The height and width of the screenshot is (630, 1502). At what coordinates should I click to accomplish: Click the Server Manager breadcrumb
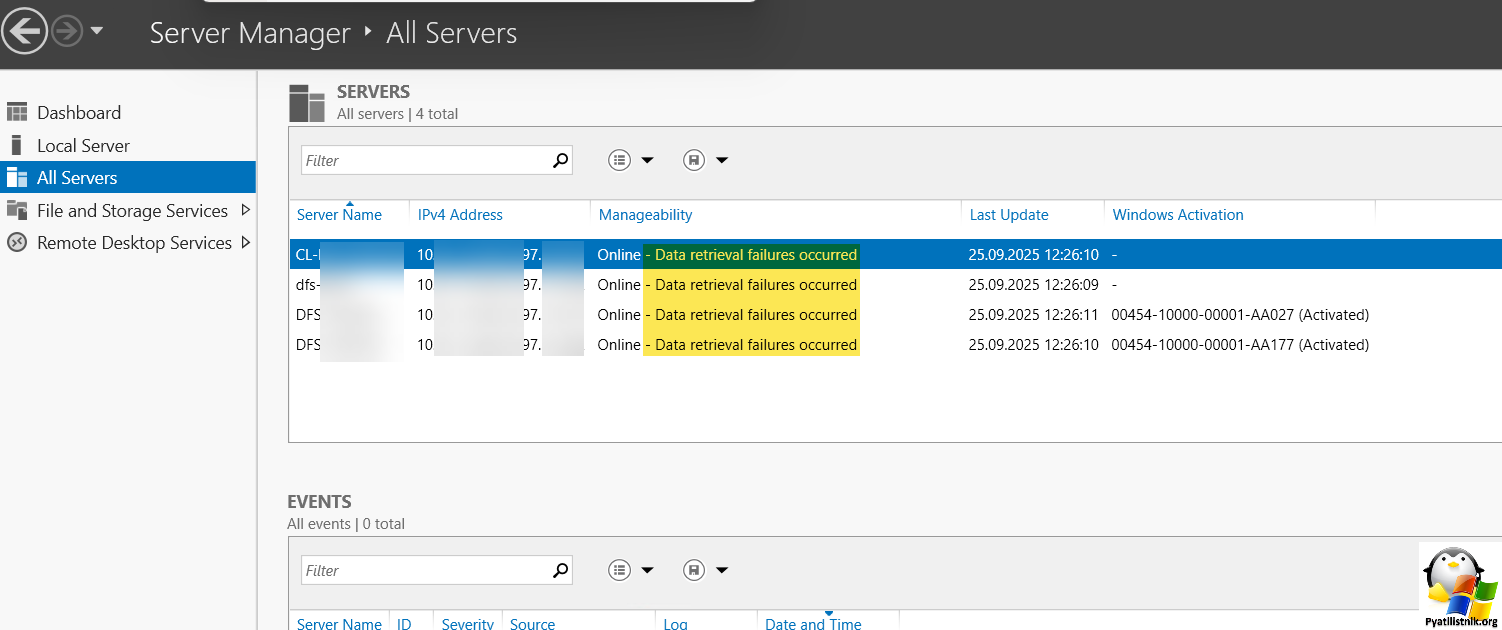[250, 33]
